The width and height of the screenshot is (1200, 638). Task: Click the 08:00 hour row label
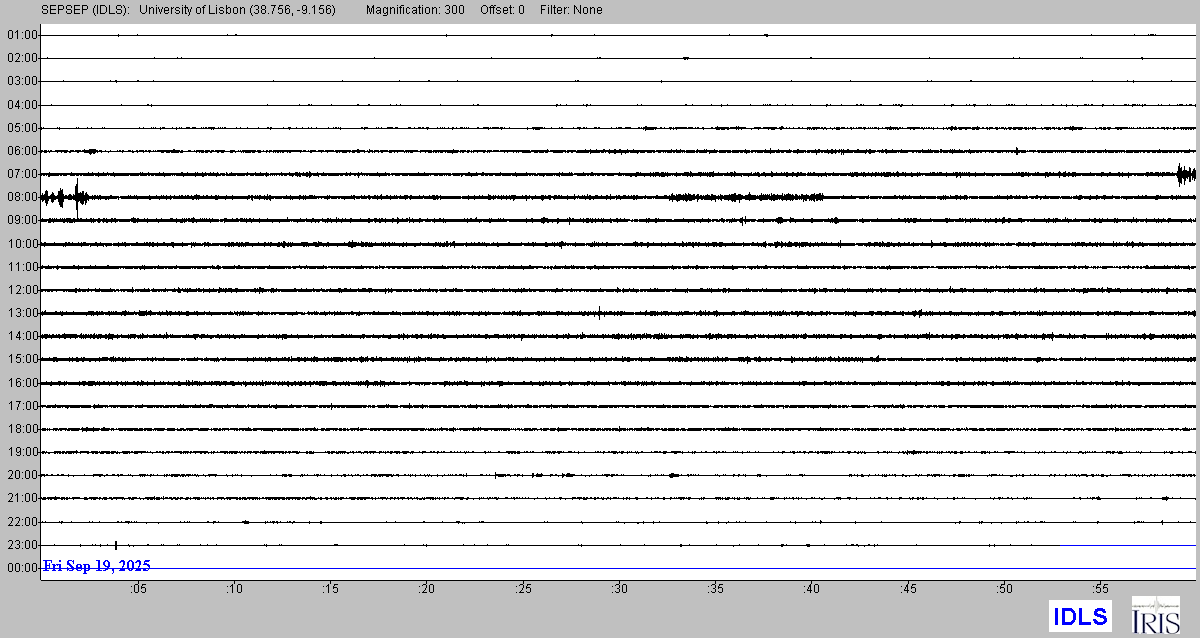pyautogui.click(x=22, y=197)
